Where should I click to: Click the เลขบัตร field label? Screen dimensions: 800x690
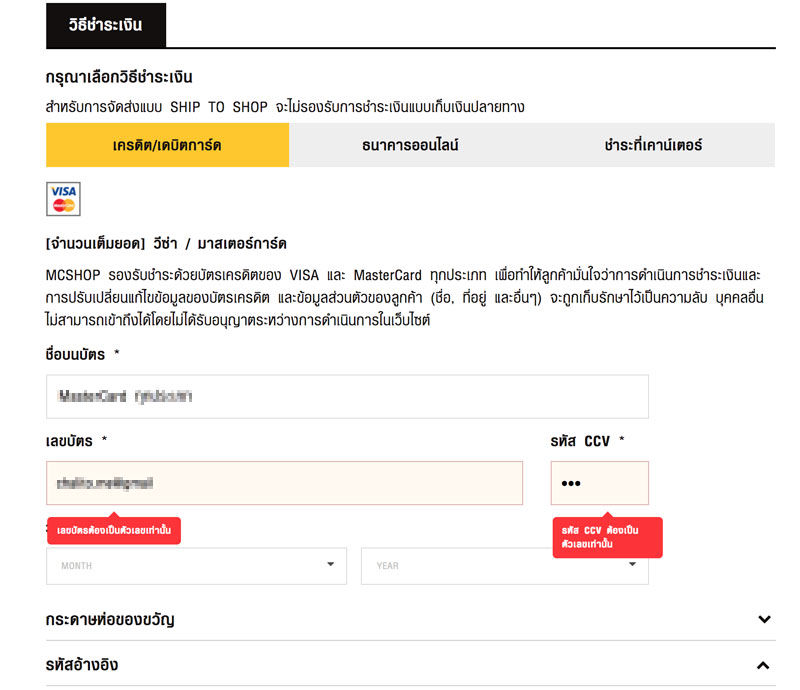(76, 440)
